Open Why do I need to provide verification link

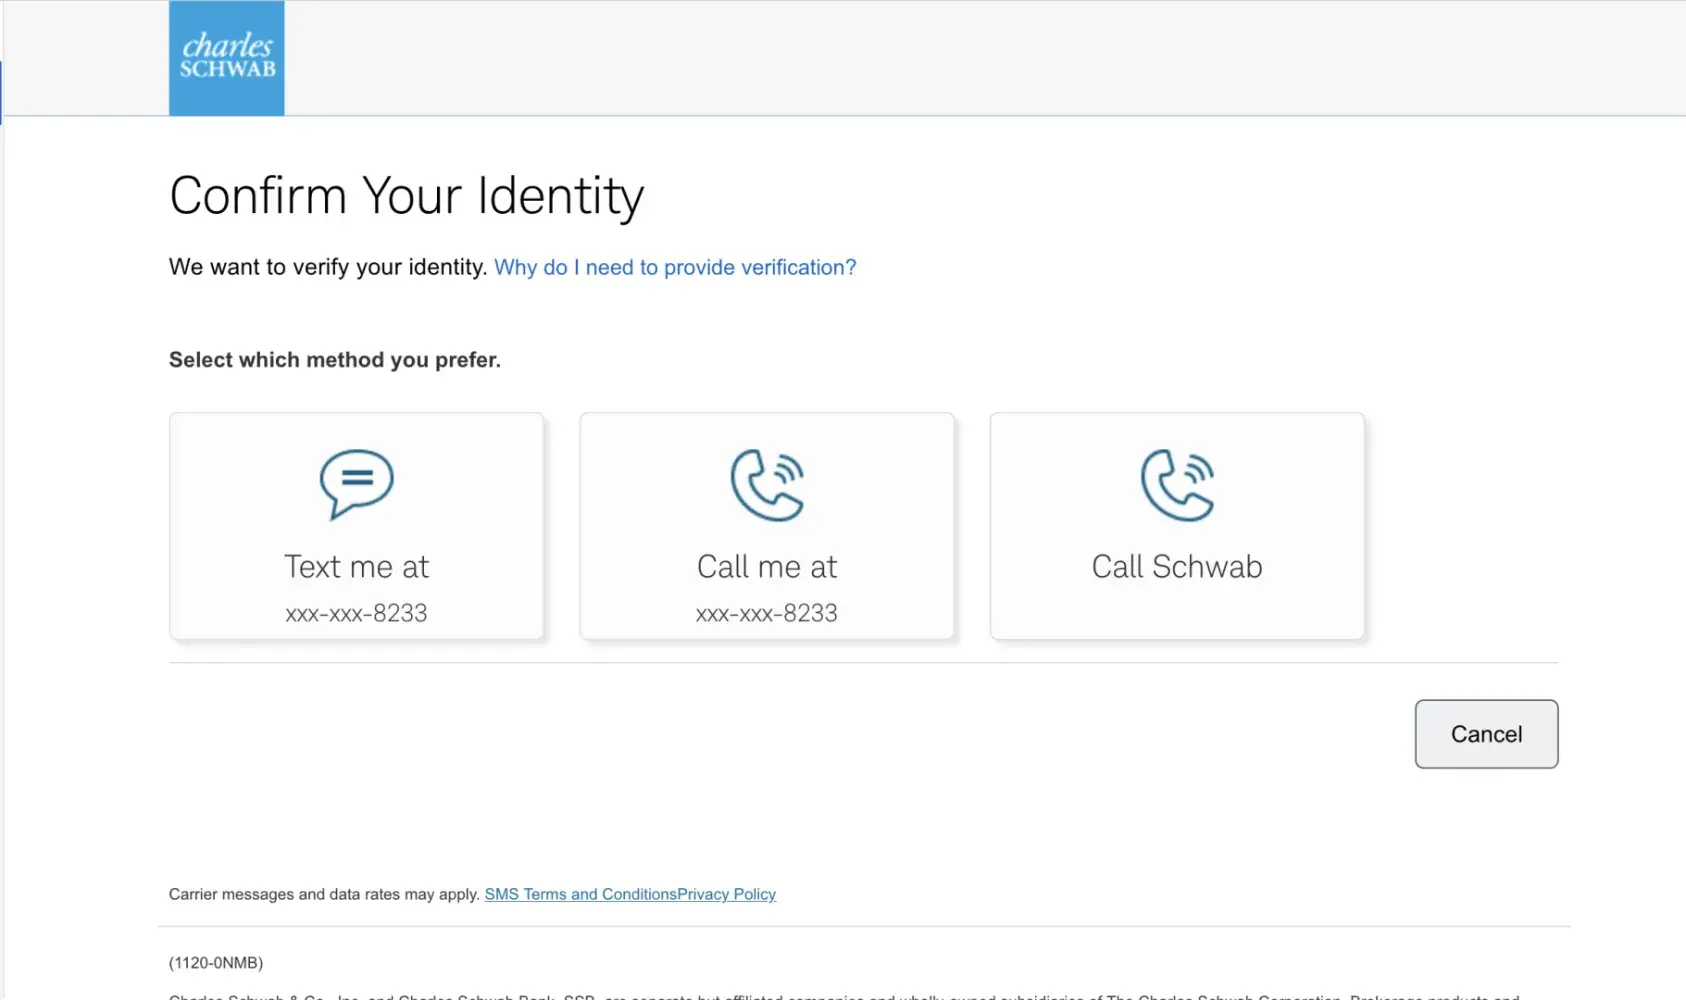(675, 267)
